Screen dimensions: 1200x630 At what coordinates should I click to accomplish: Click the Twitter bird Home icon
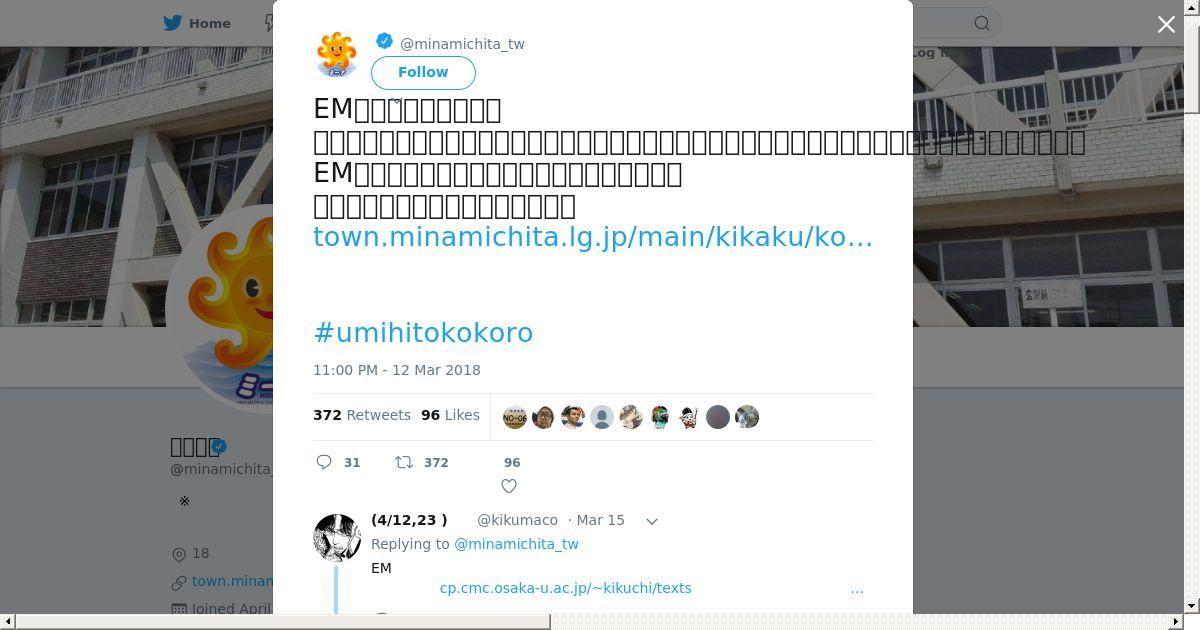[x=173, y=23]
